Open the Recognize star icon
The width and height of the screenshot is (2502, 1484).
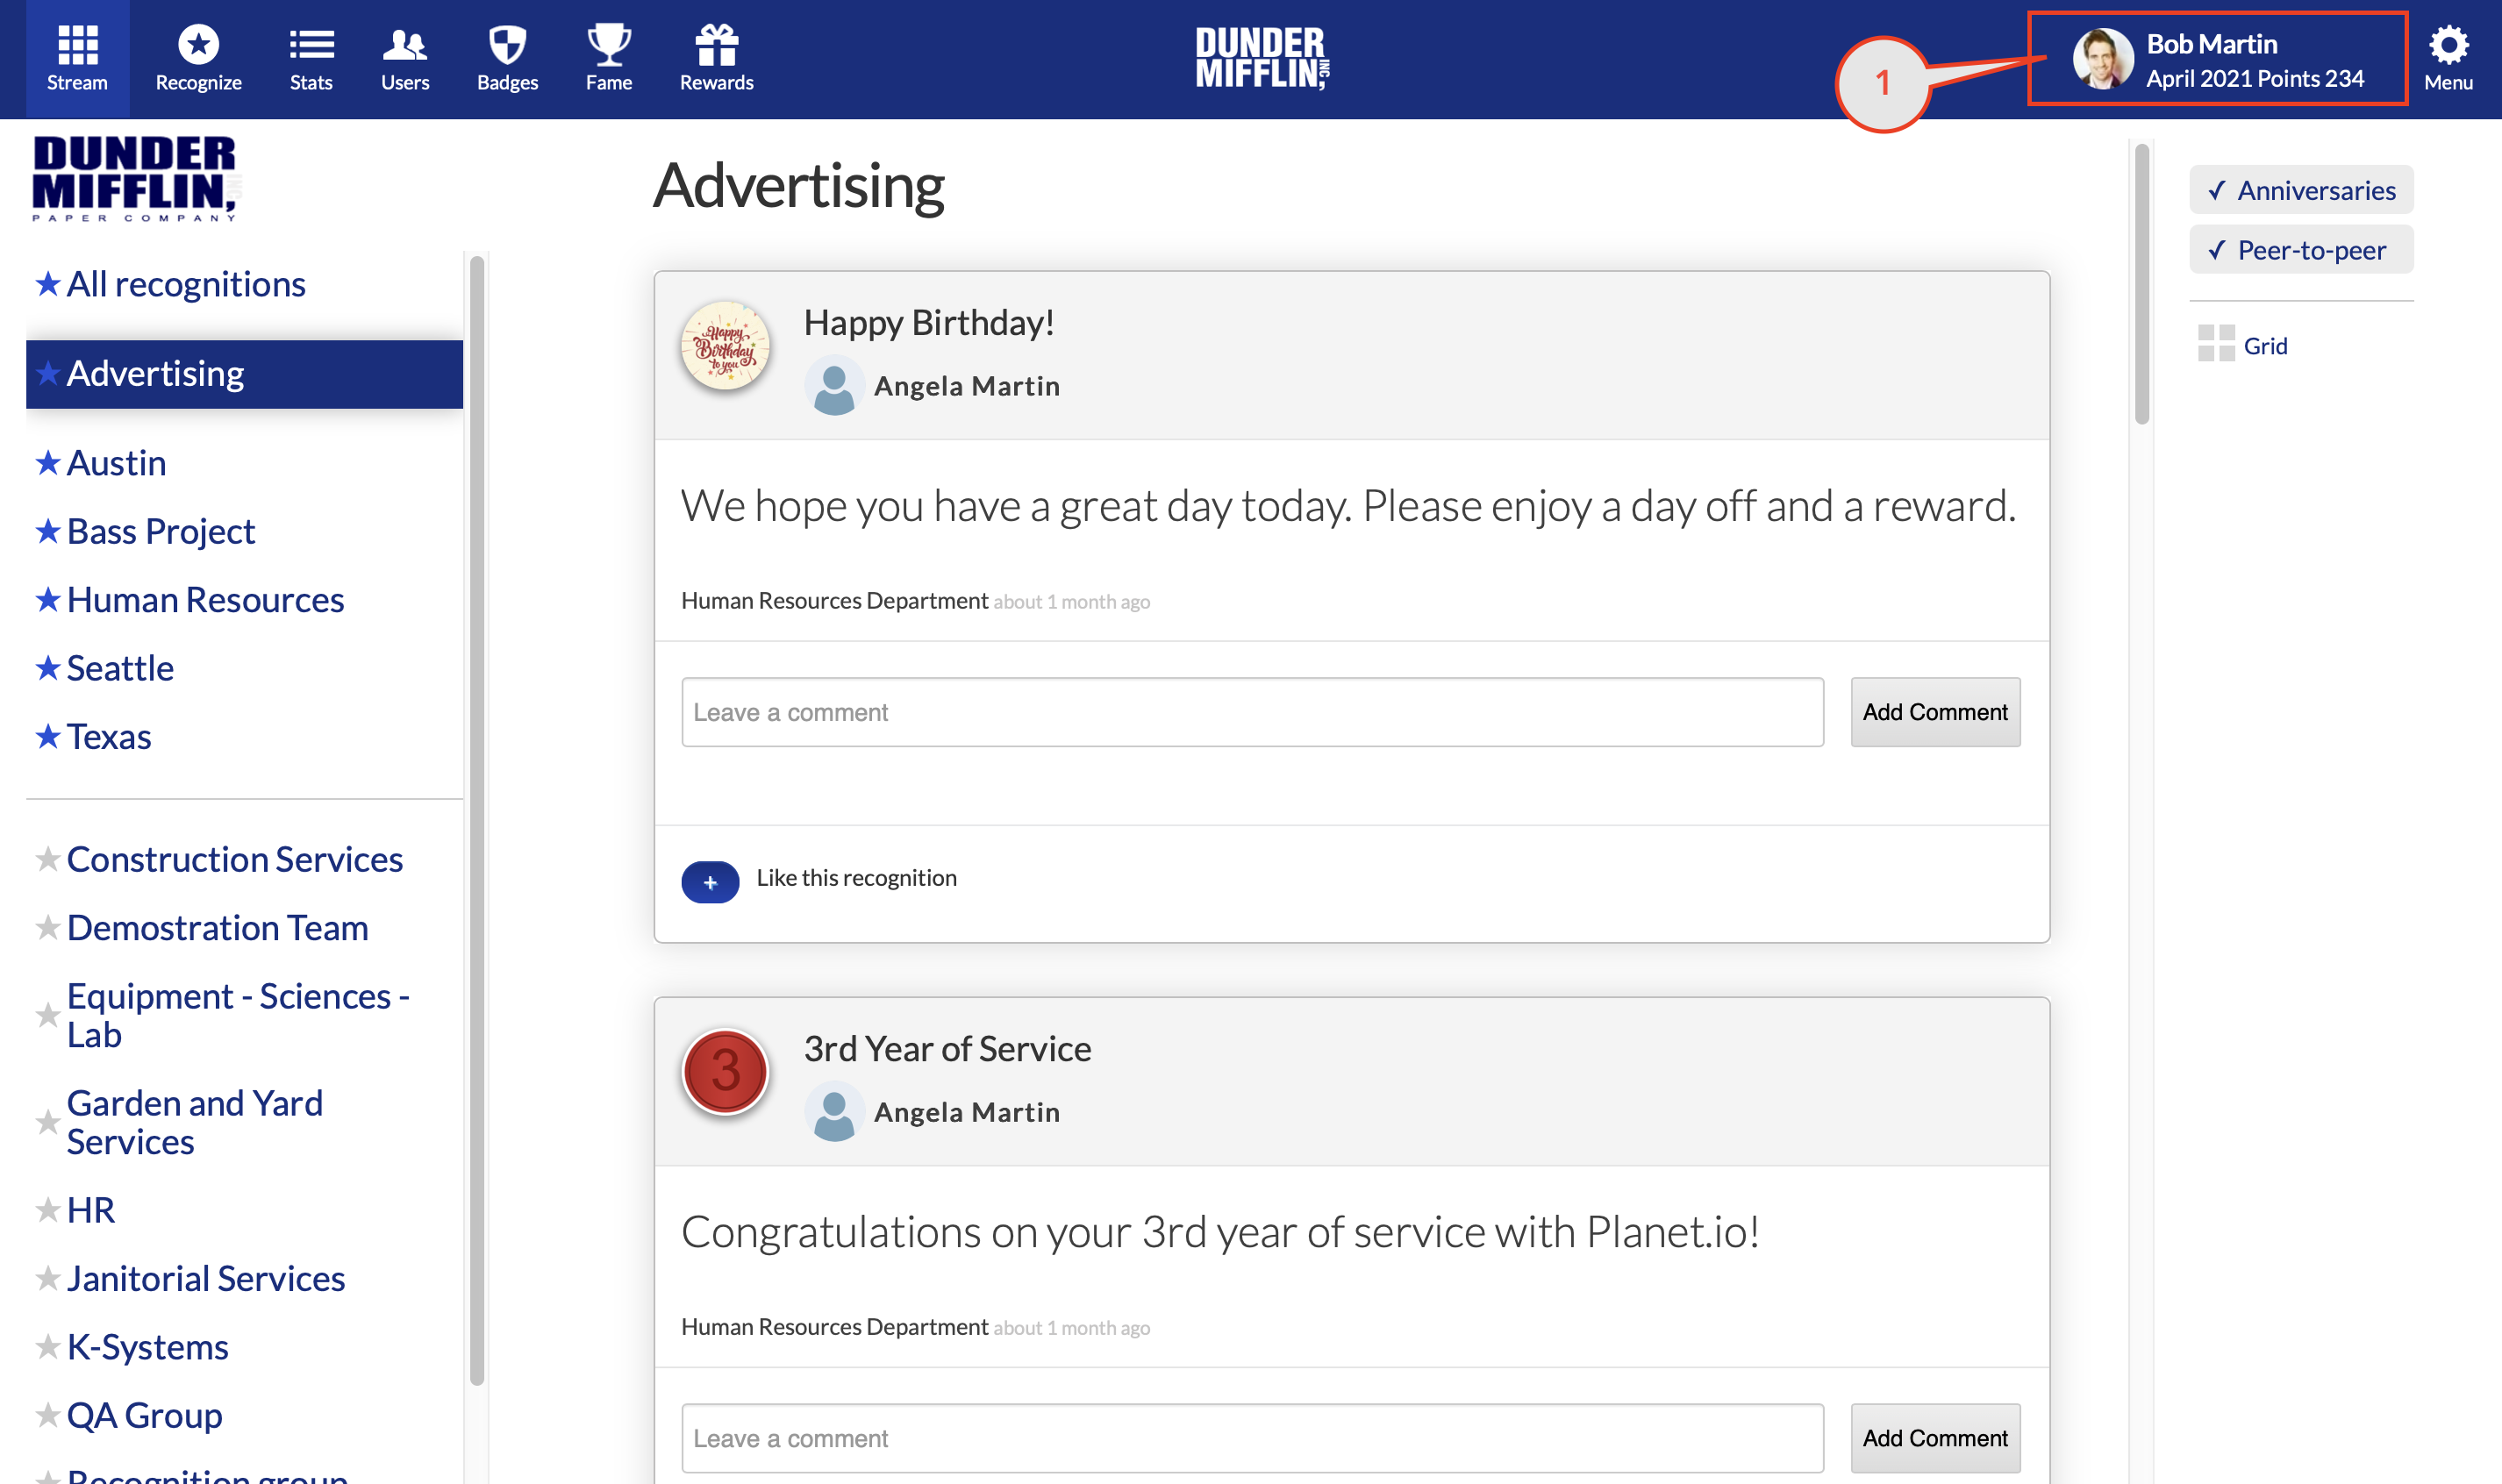(198, 45)
